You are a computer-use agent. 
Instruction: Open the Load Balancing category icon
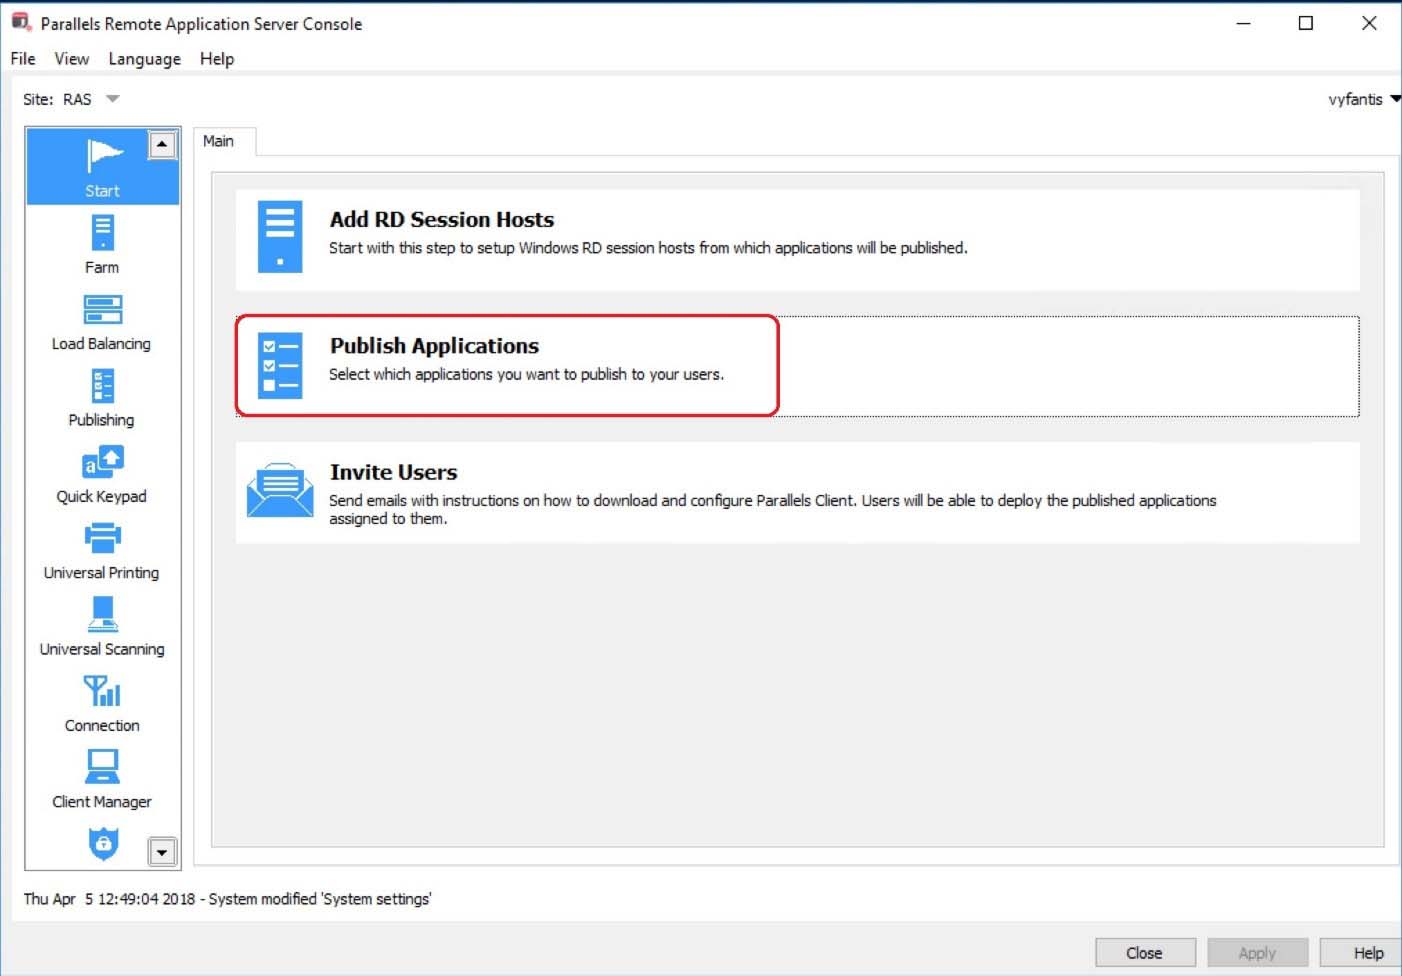(102, 310)
